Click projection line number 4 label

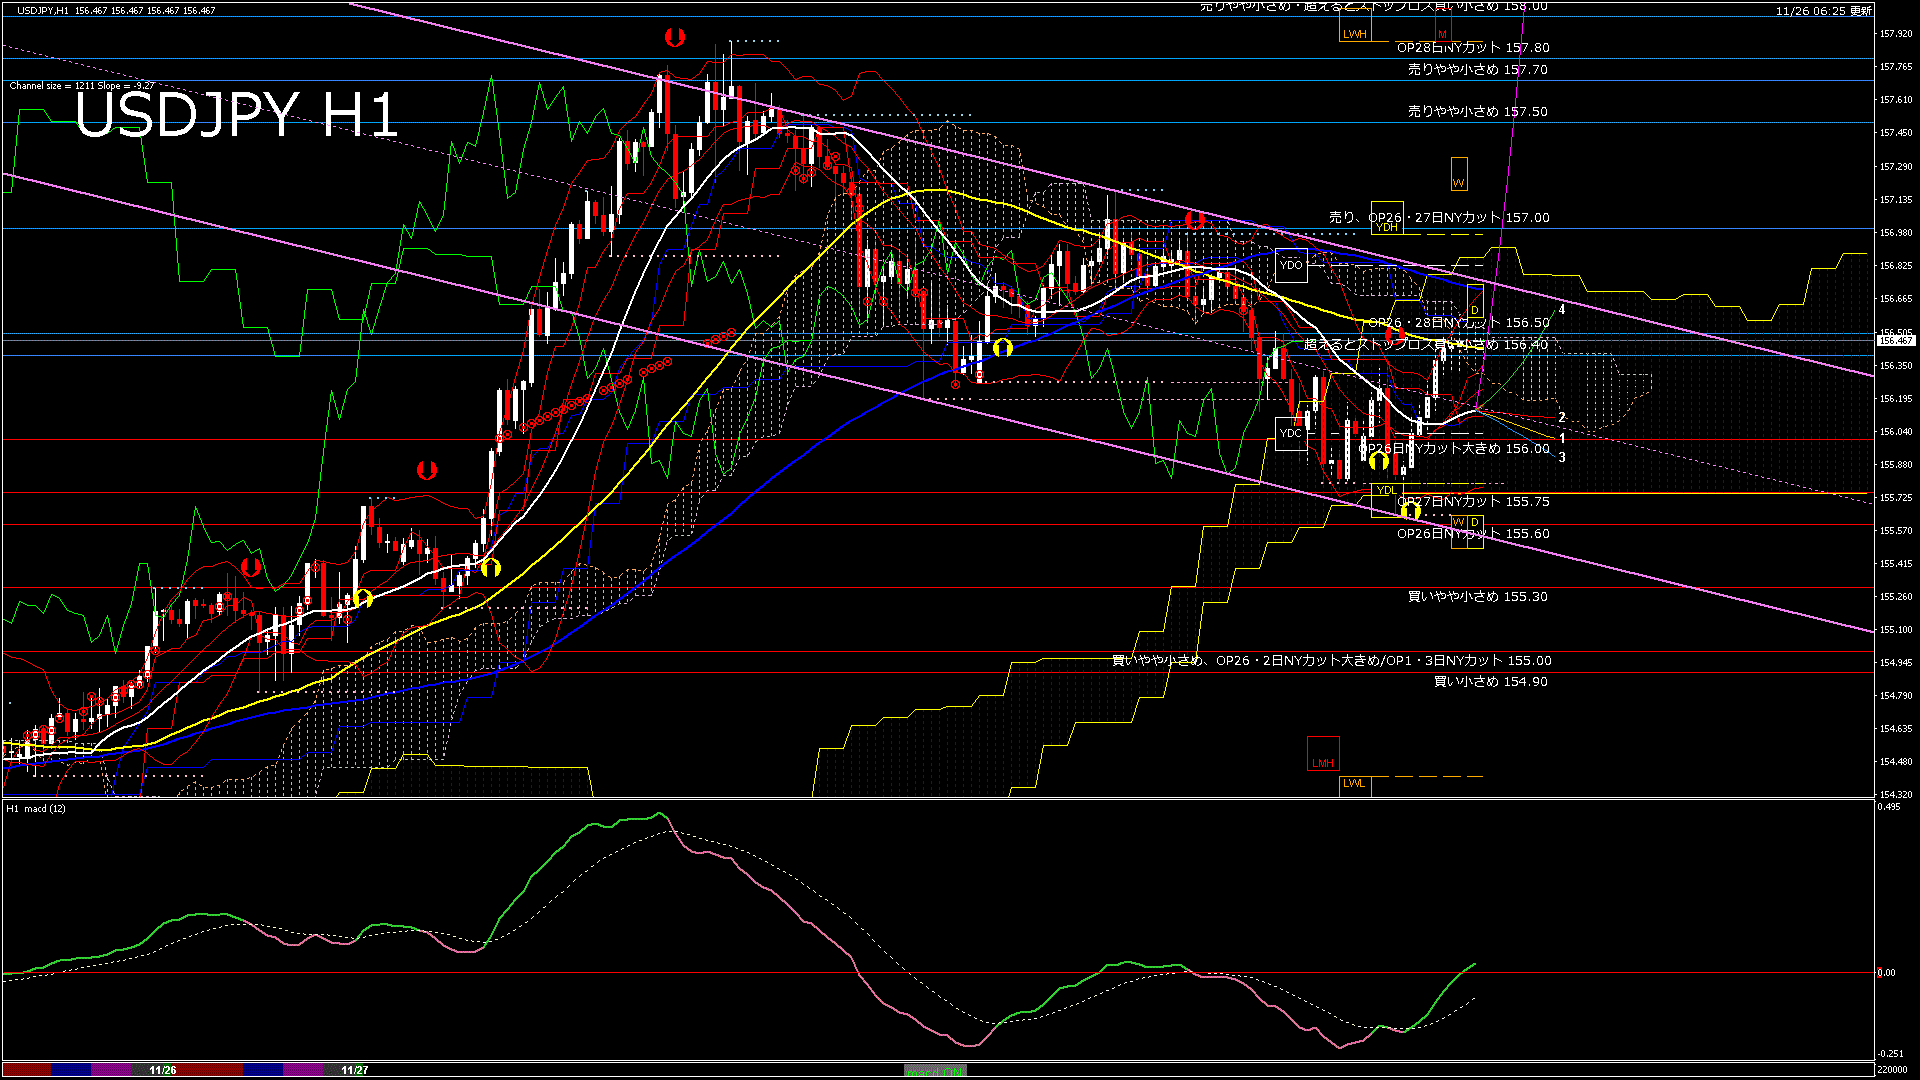[x=1562, y=310]
